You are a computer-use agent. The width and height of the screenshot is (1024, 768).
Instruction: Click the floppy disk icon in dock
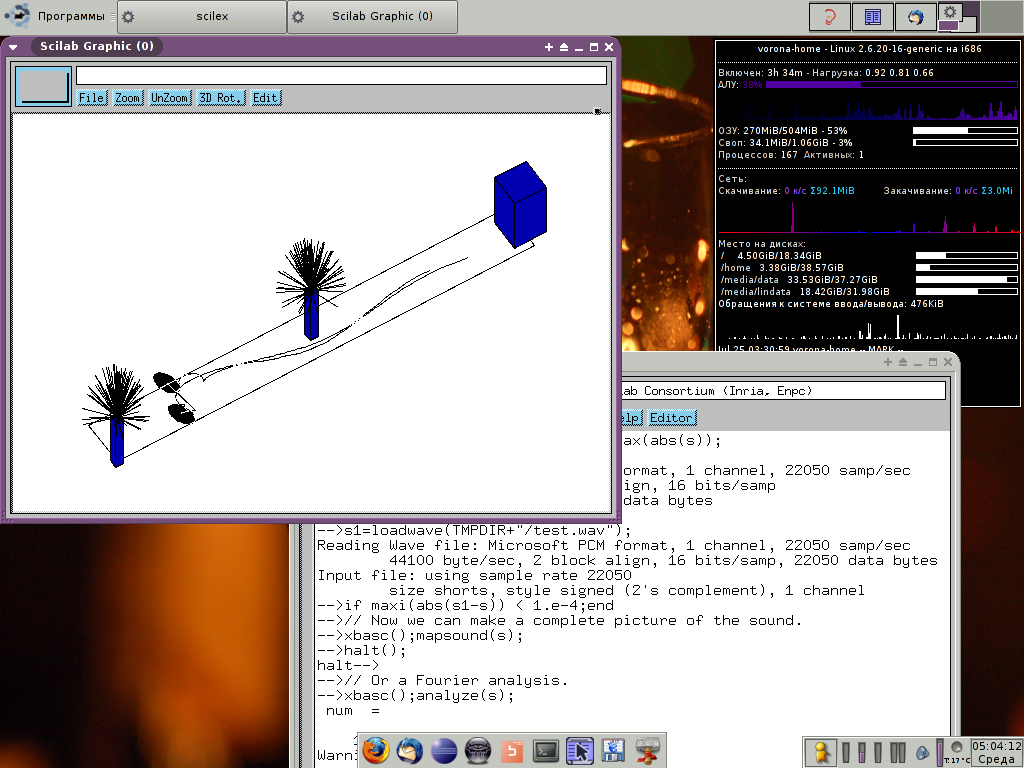pos(613,750)
